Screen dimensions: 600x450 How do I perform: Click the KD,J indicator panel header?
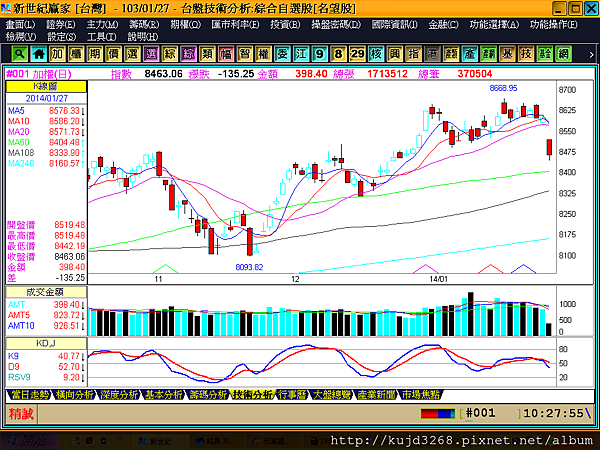click(x=46, y=343)
